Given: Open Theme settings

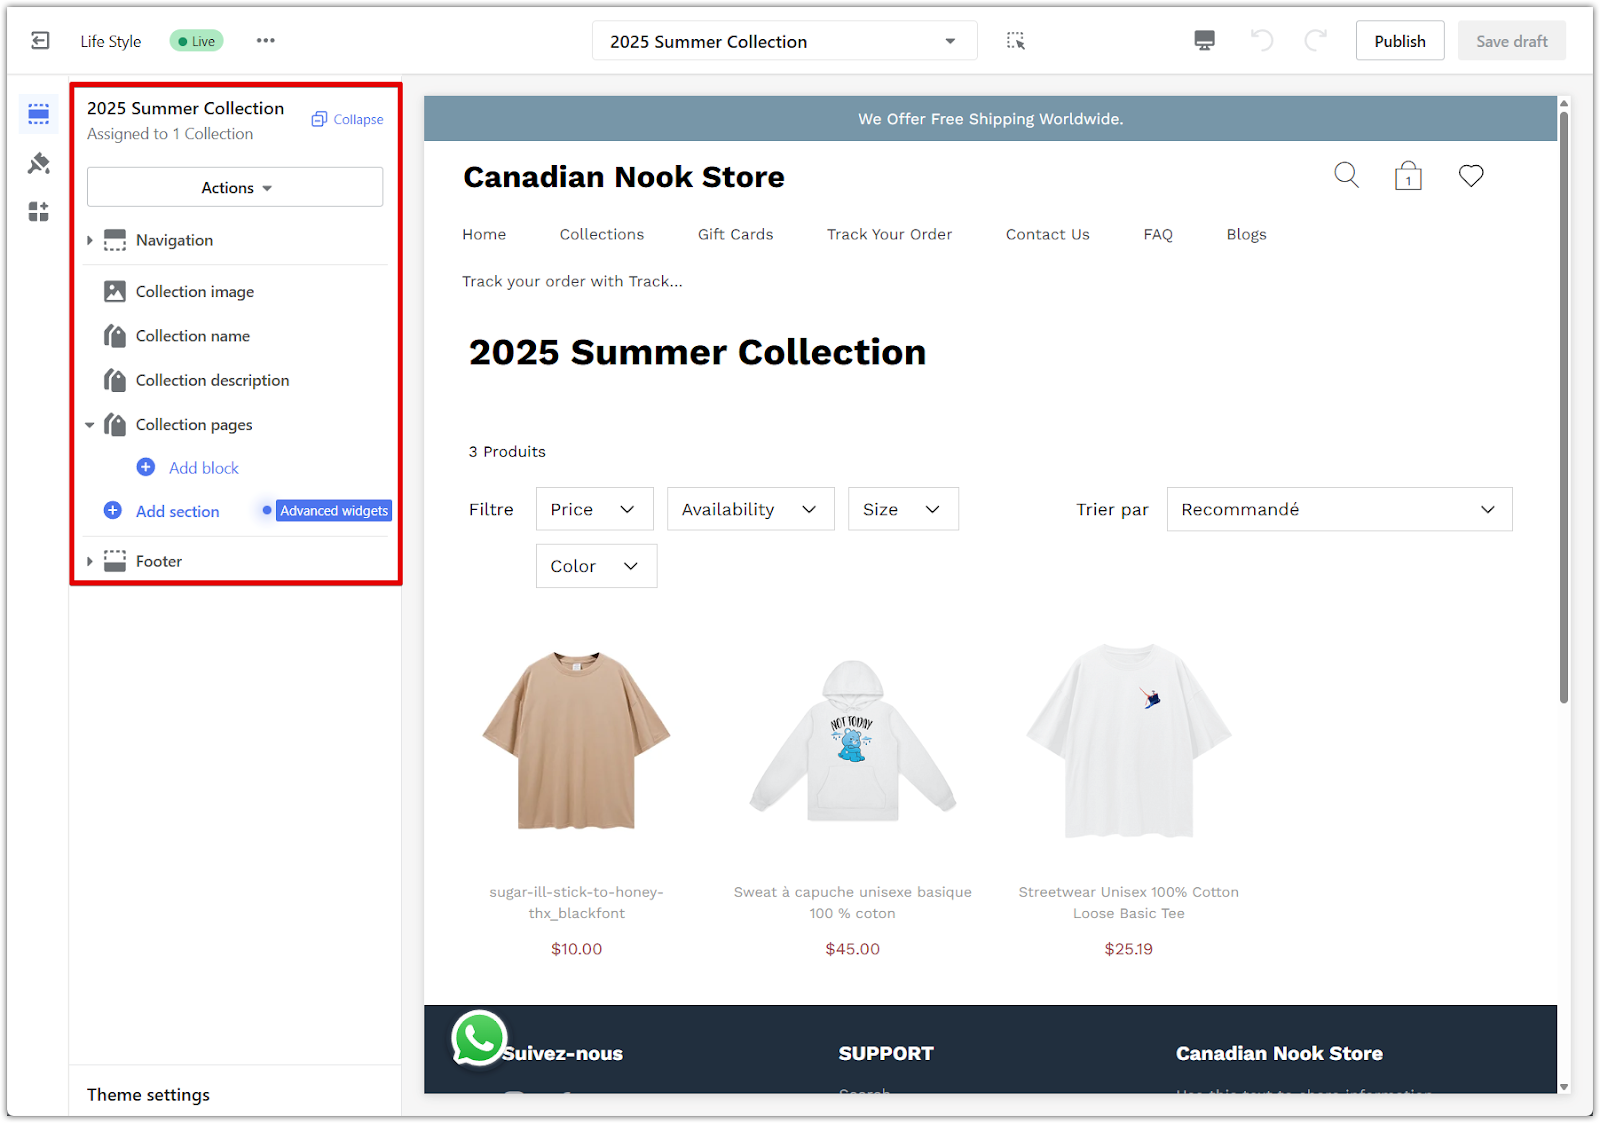Looking at the screenshot, I should coord(148,1094).
